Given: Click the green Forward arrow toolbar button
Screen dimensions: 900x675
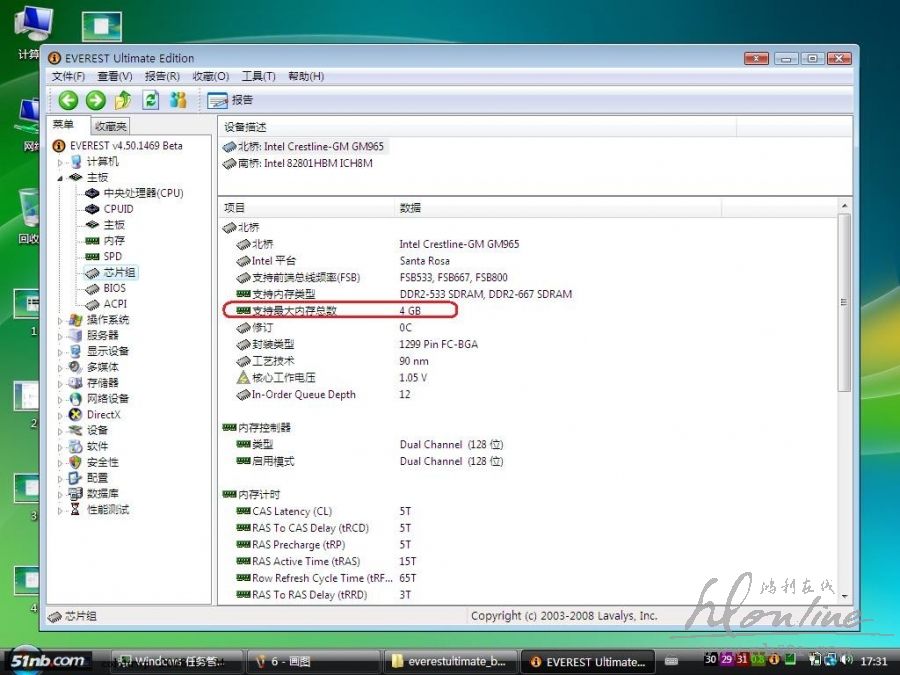Looking at the screenshot, I should [95, 100].
